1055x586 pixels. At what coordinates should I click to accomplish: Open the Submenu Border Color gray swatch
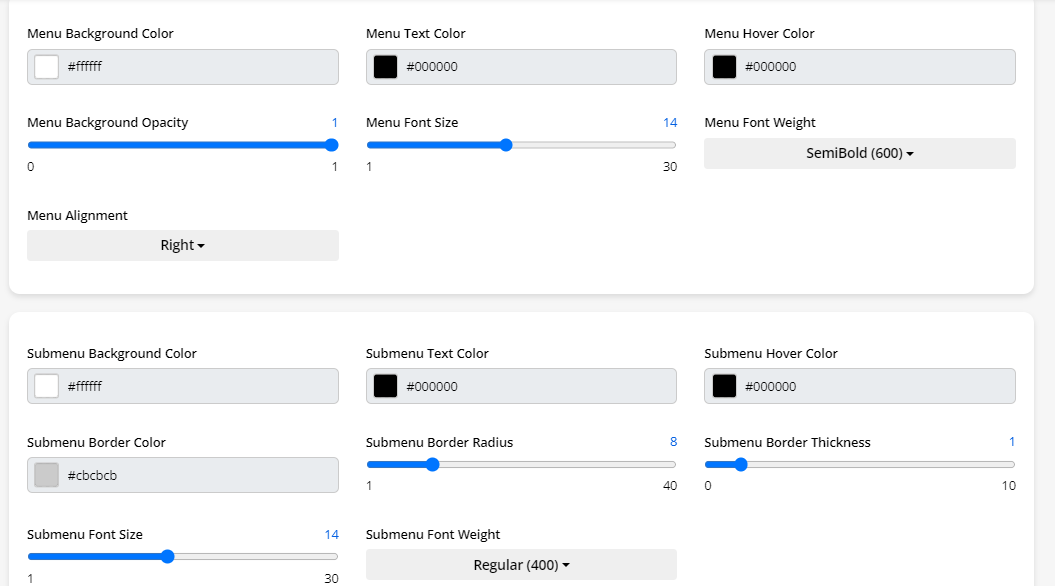[x=46, y=475]
